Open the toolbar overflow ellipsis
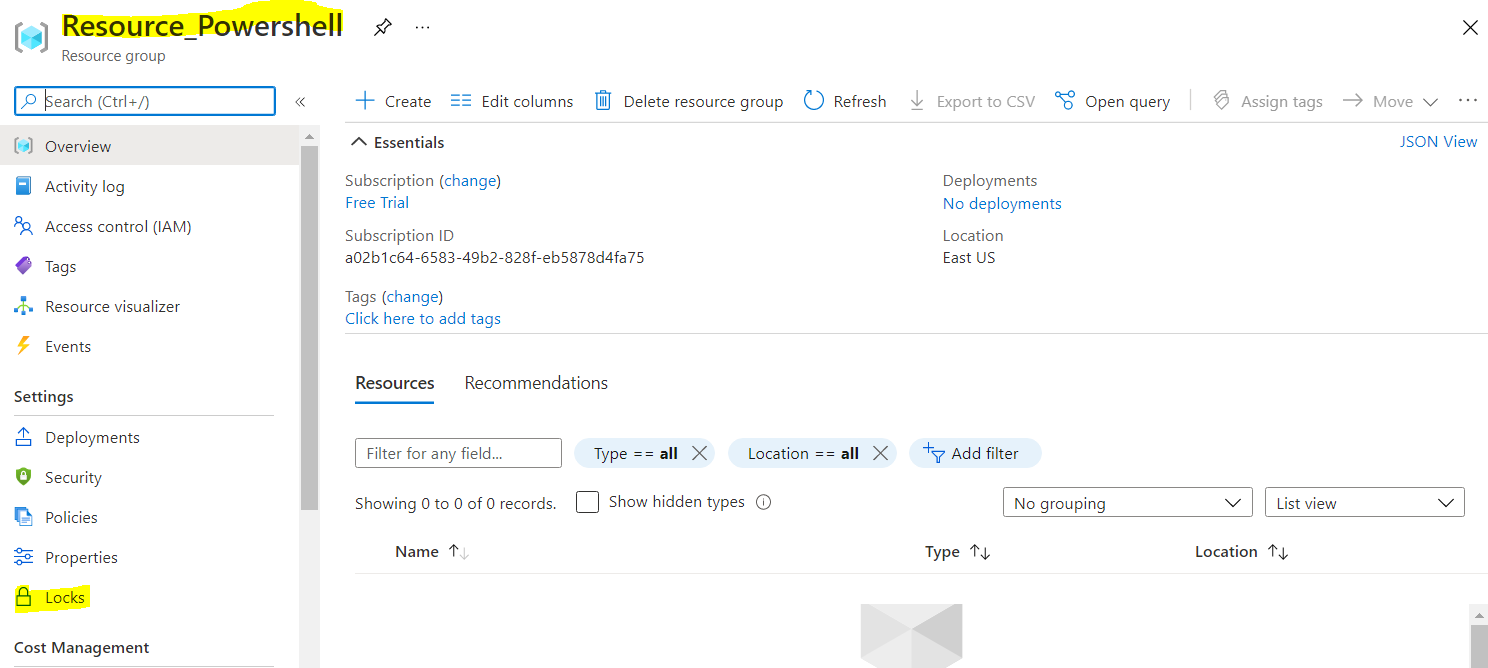Image resolution: width=1488 pixels, height=668 pixels. tap(1468, 101)
